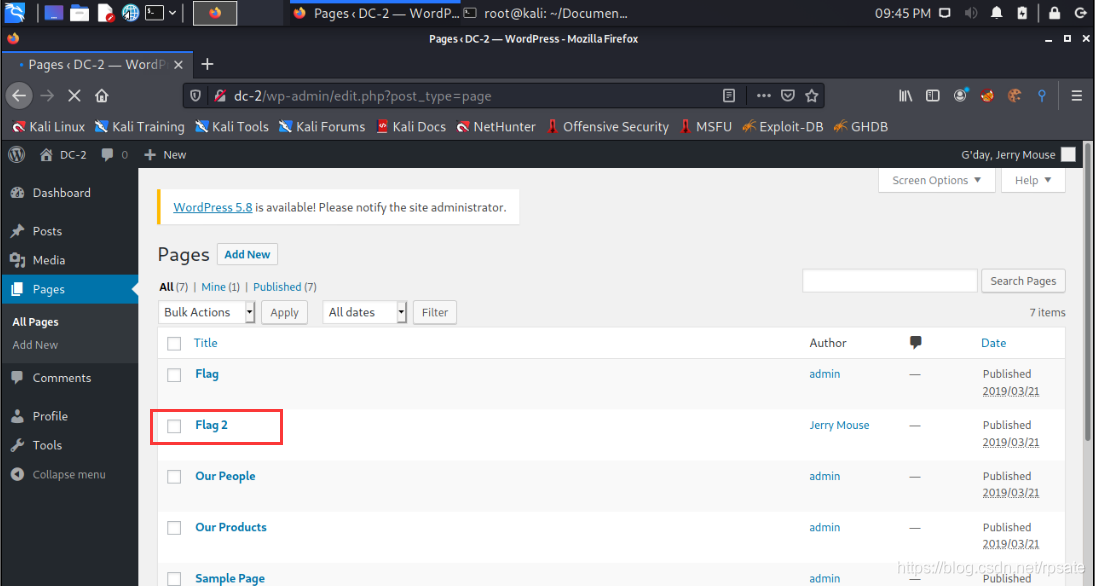Open the comments bubble in the admin bar

click(114, 154)
